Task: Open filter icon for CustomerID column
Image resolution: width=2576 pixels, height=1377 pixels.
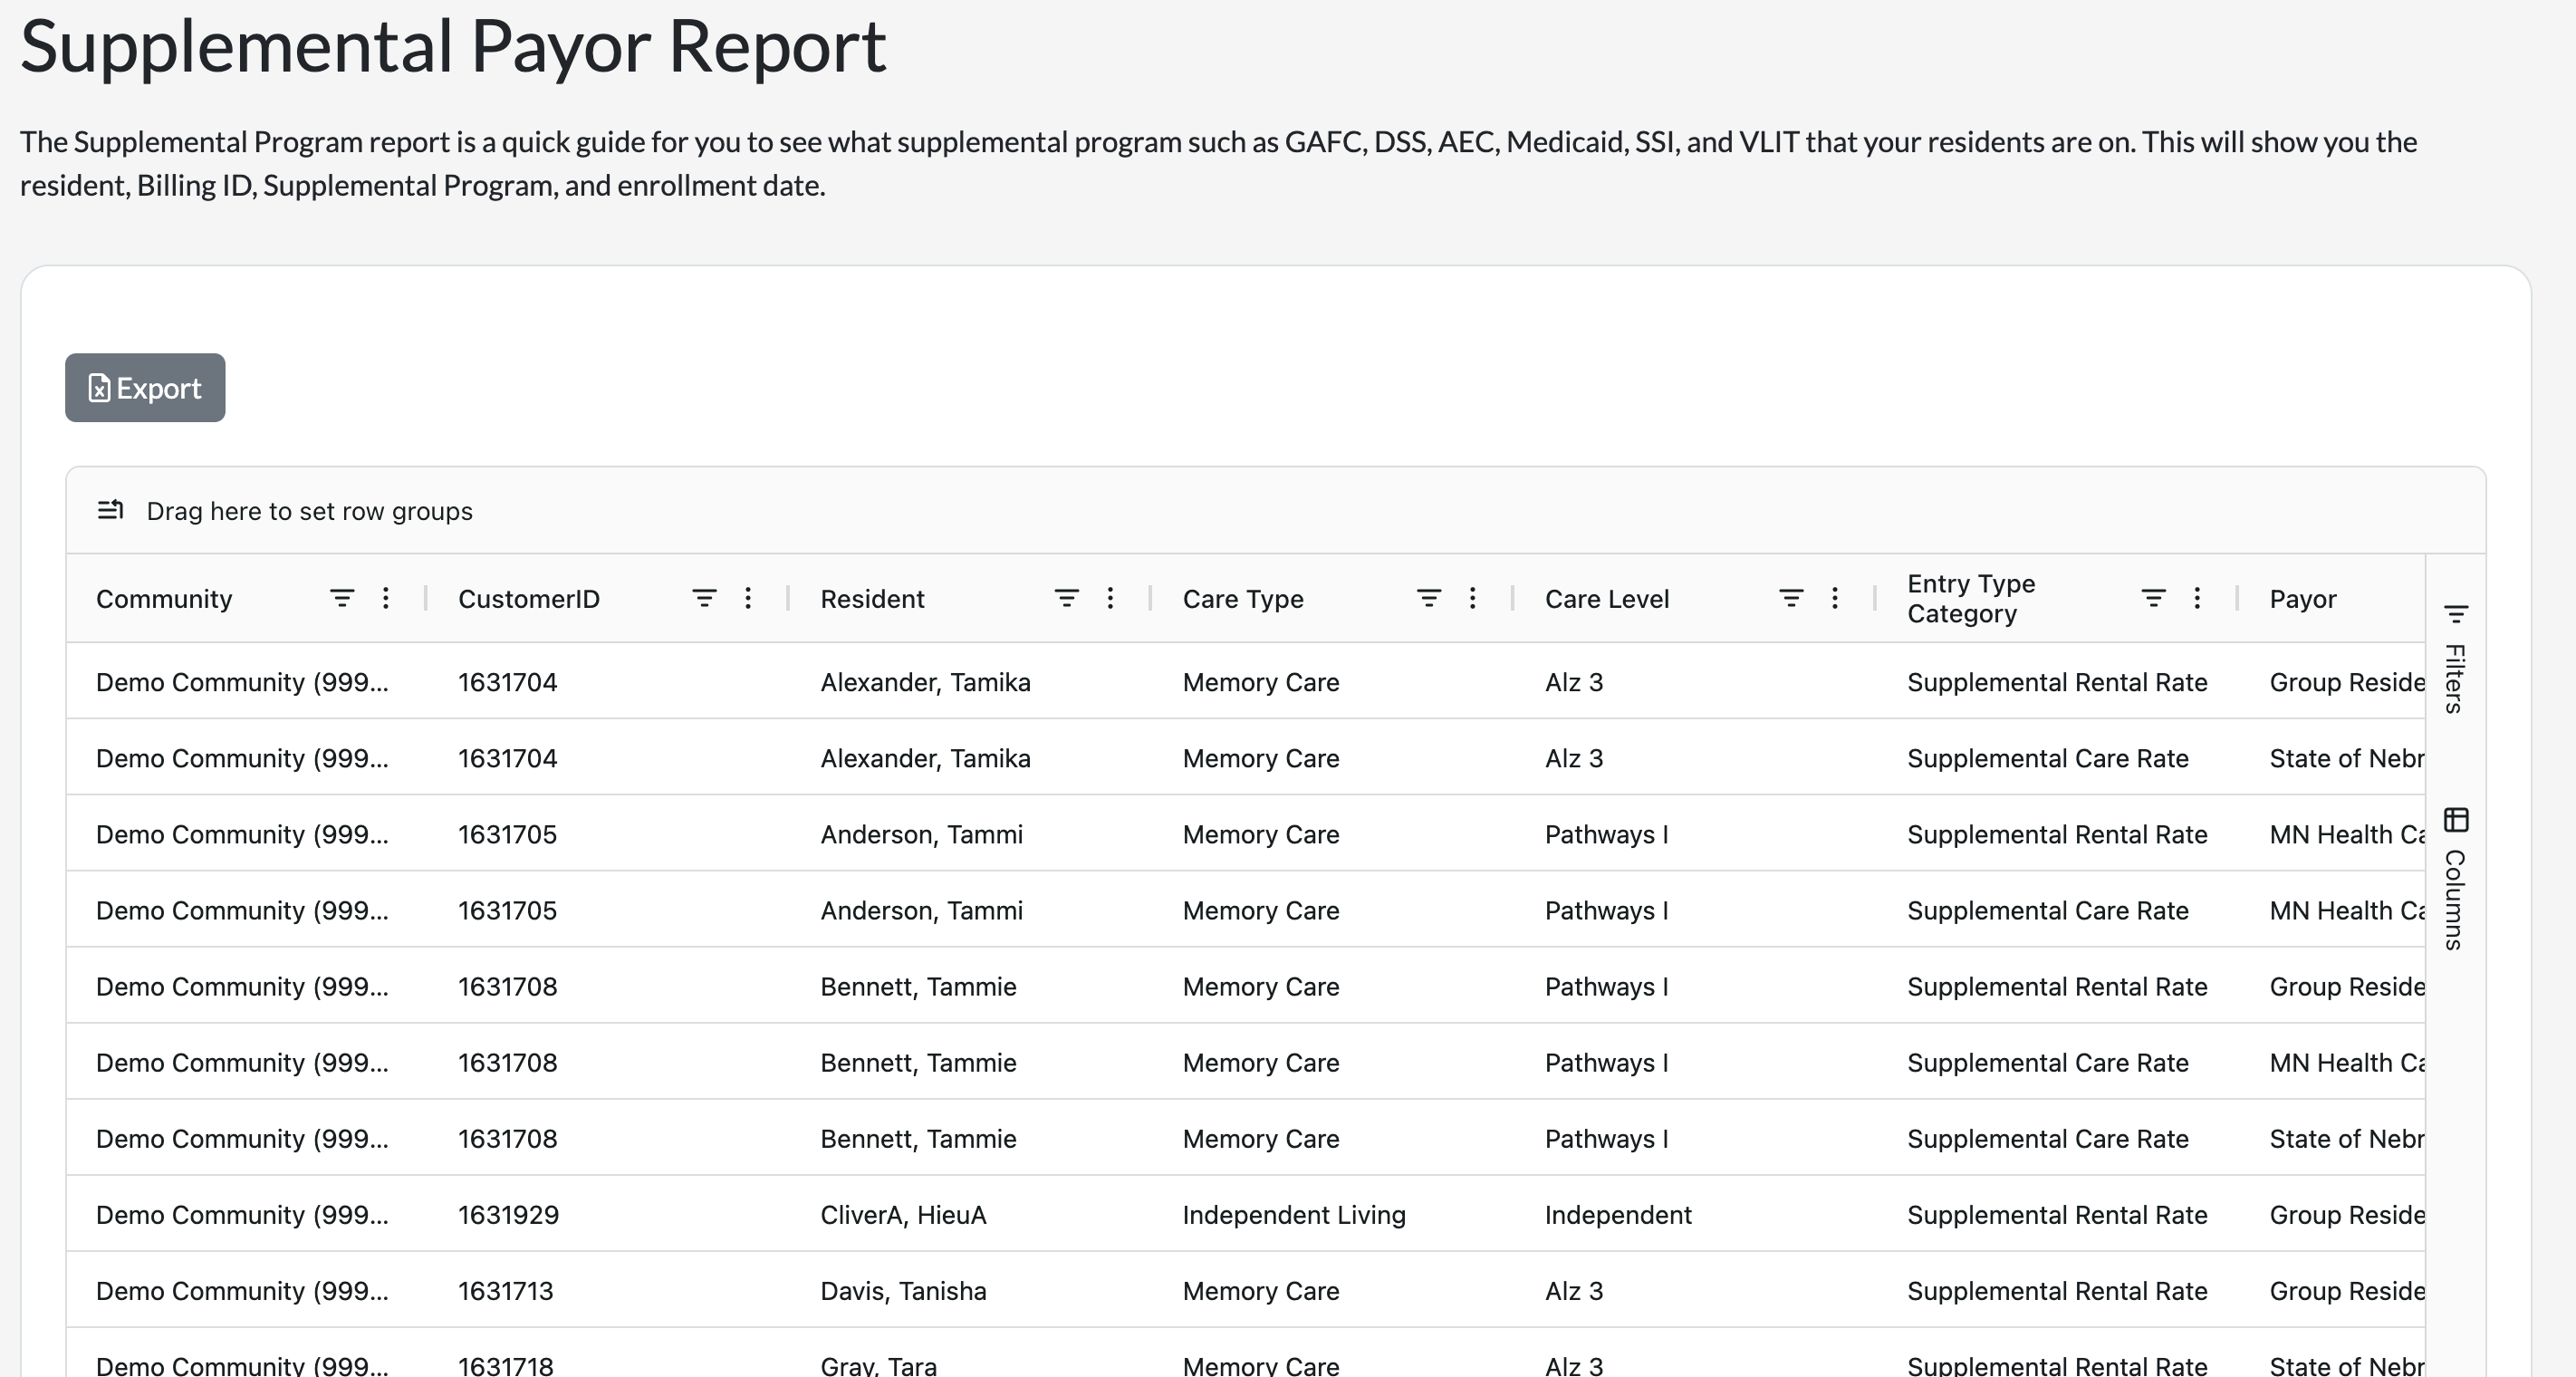Action: click(x=704, y=598)
